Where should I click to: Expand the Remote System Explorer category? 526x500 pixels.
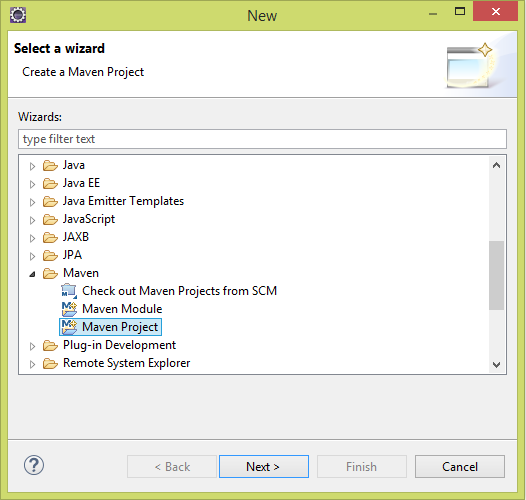(32, 364)
